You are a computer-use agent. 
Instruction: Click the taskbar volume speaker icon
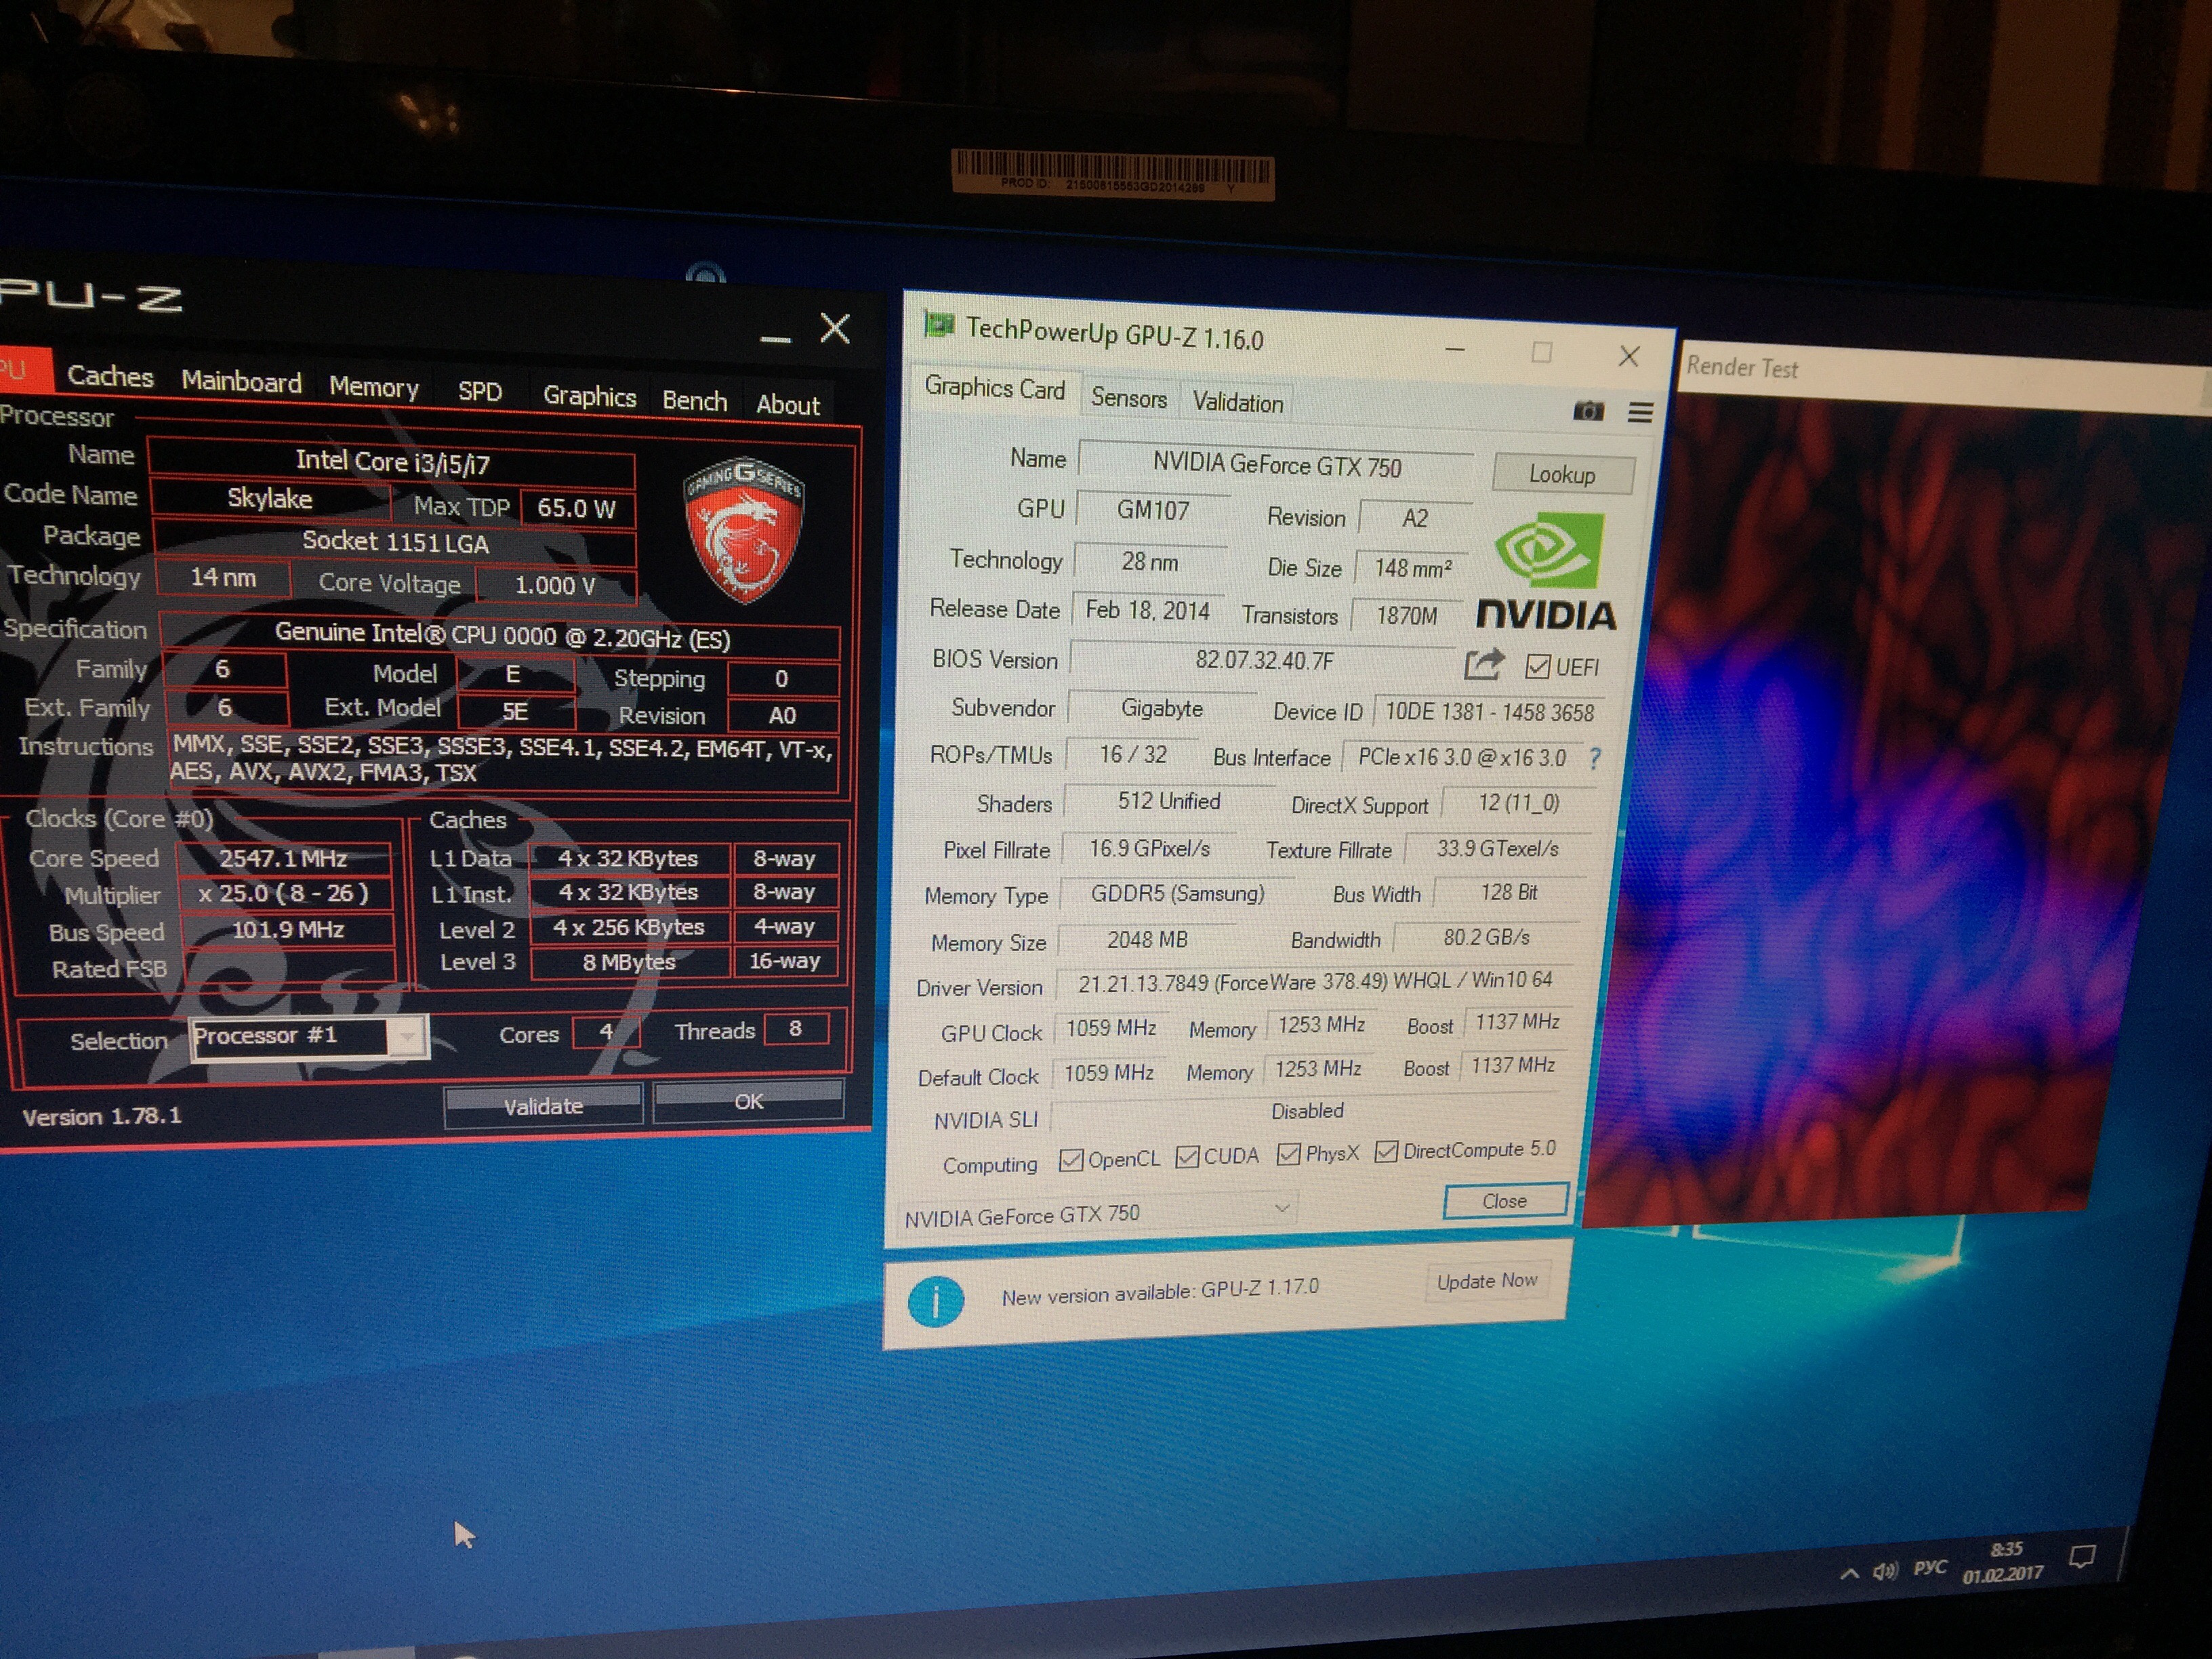(x=1885, y=1571)
